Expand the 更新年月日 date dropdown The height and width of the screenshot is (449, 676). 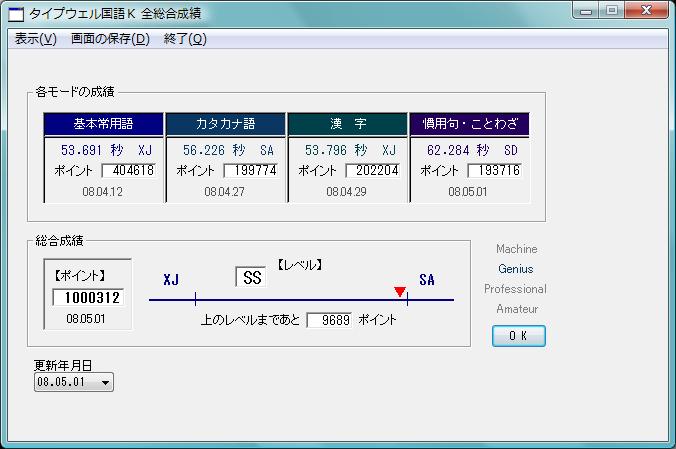105,382
